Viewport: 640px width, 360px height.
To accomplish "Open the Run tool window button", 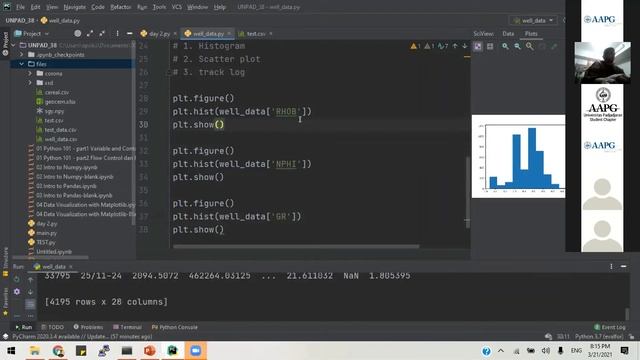I will click(24, 327).
